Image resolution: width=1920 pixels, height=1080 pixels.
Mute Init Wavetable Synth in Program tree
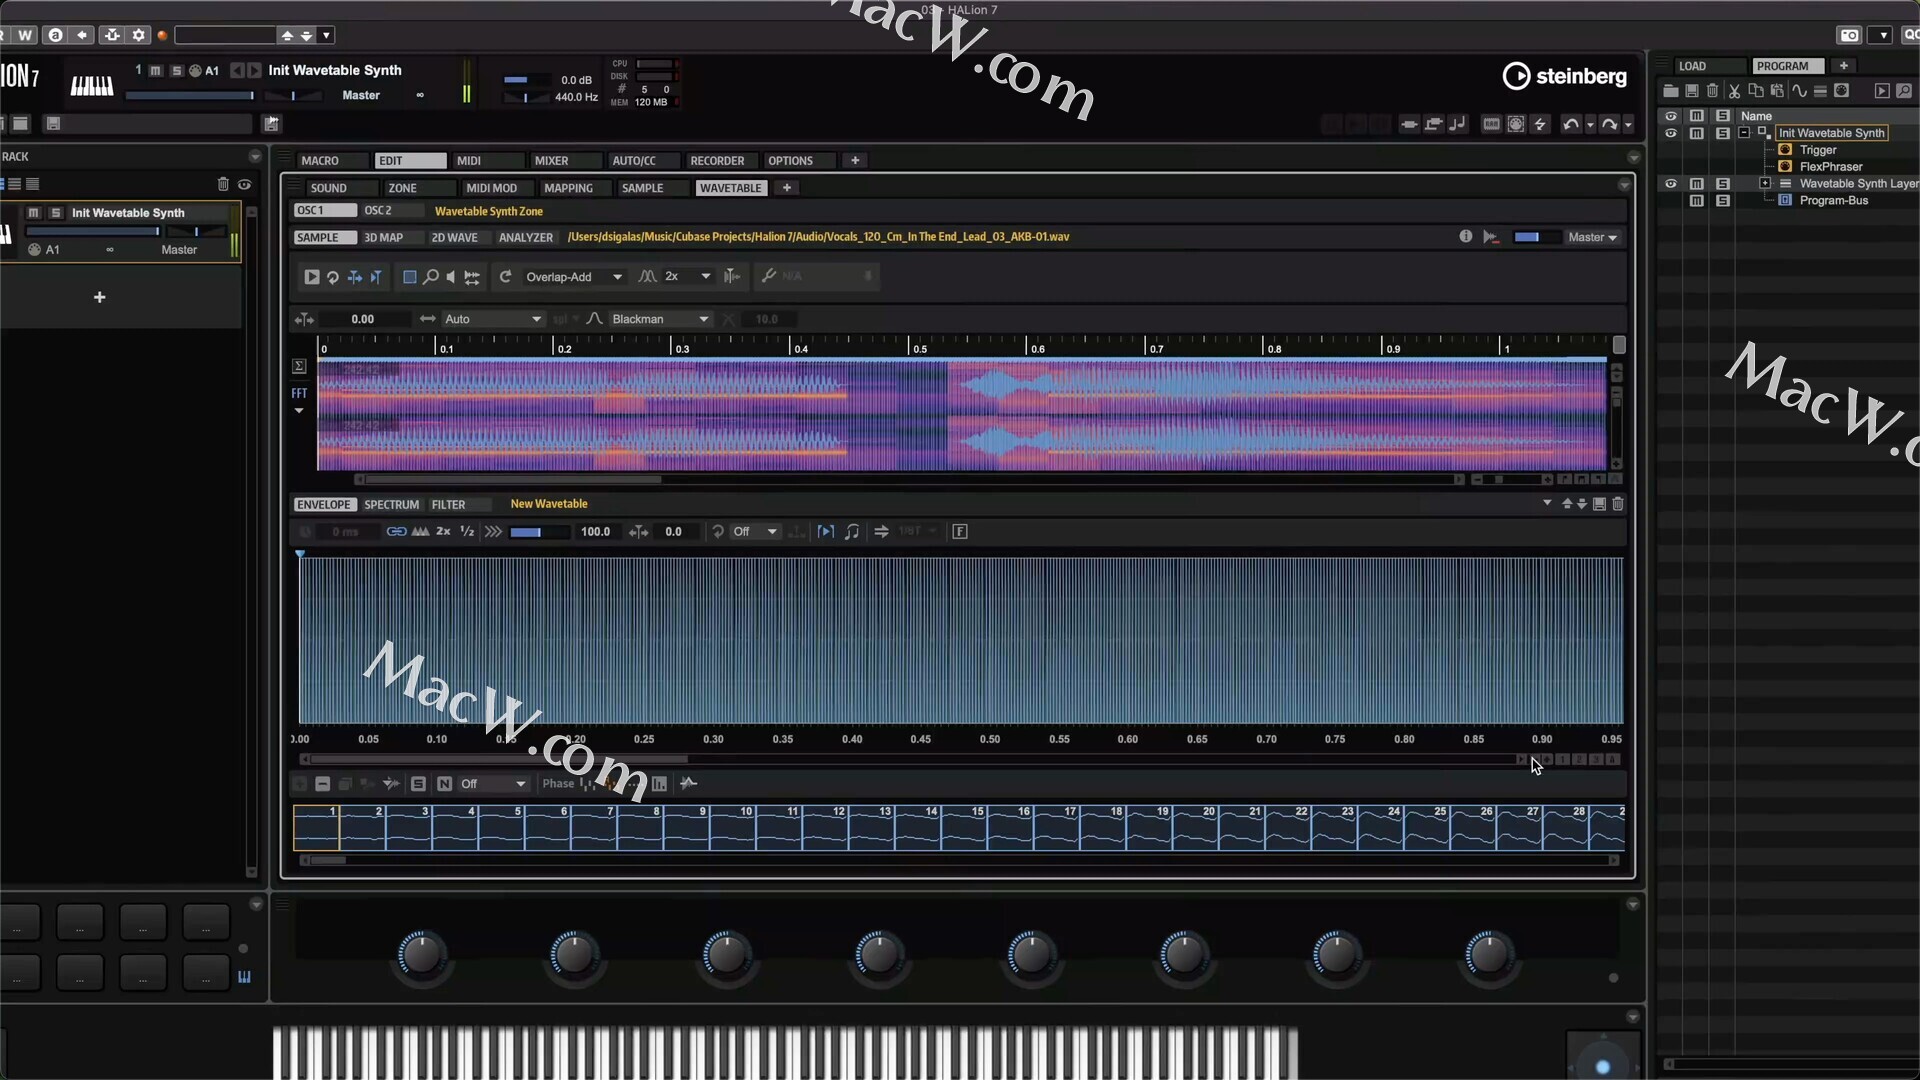click(x=1697, y=133)
